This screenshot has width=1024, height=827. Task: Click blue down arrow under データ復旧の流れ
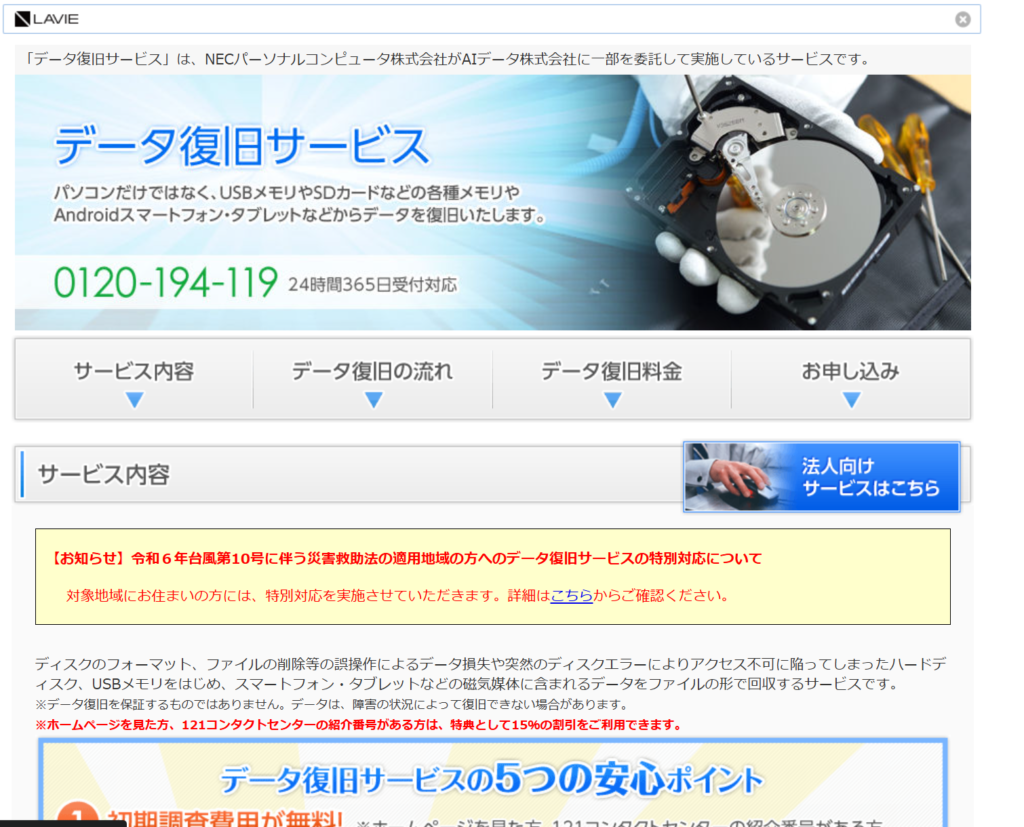[x=373, y=400]
